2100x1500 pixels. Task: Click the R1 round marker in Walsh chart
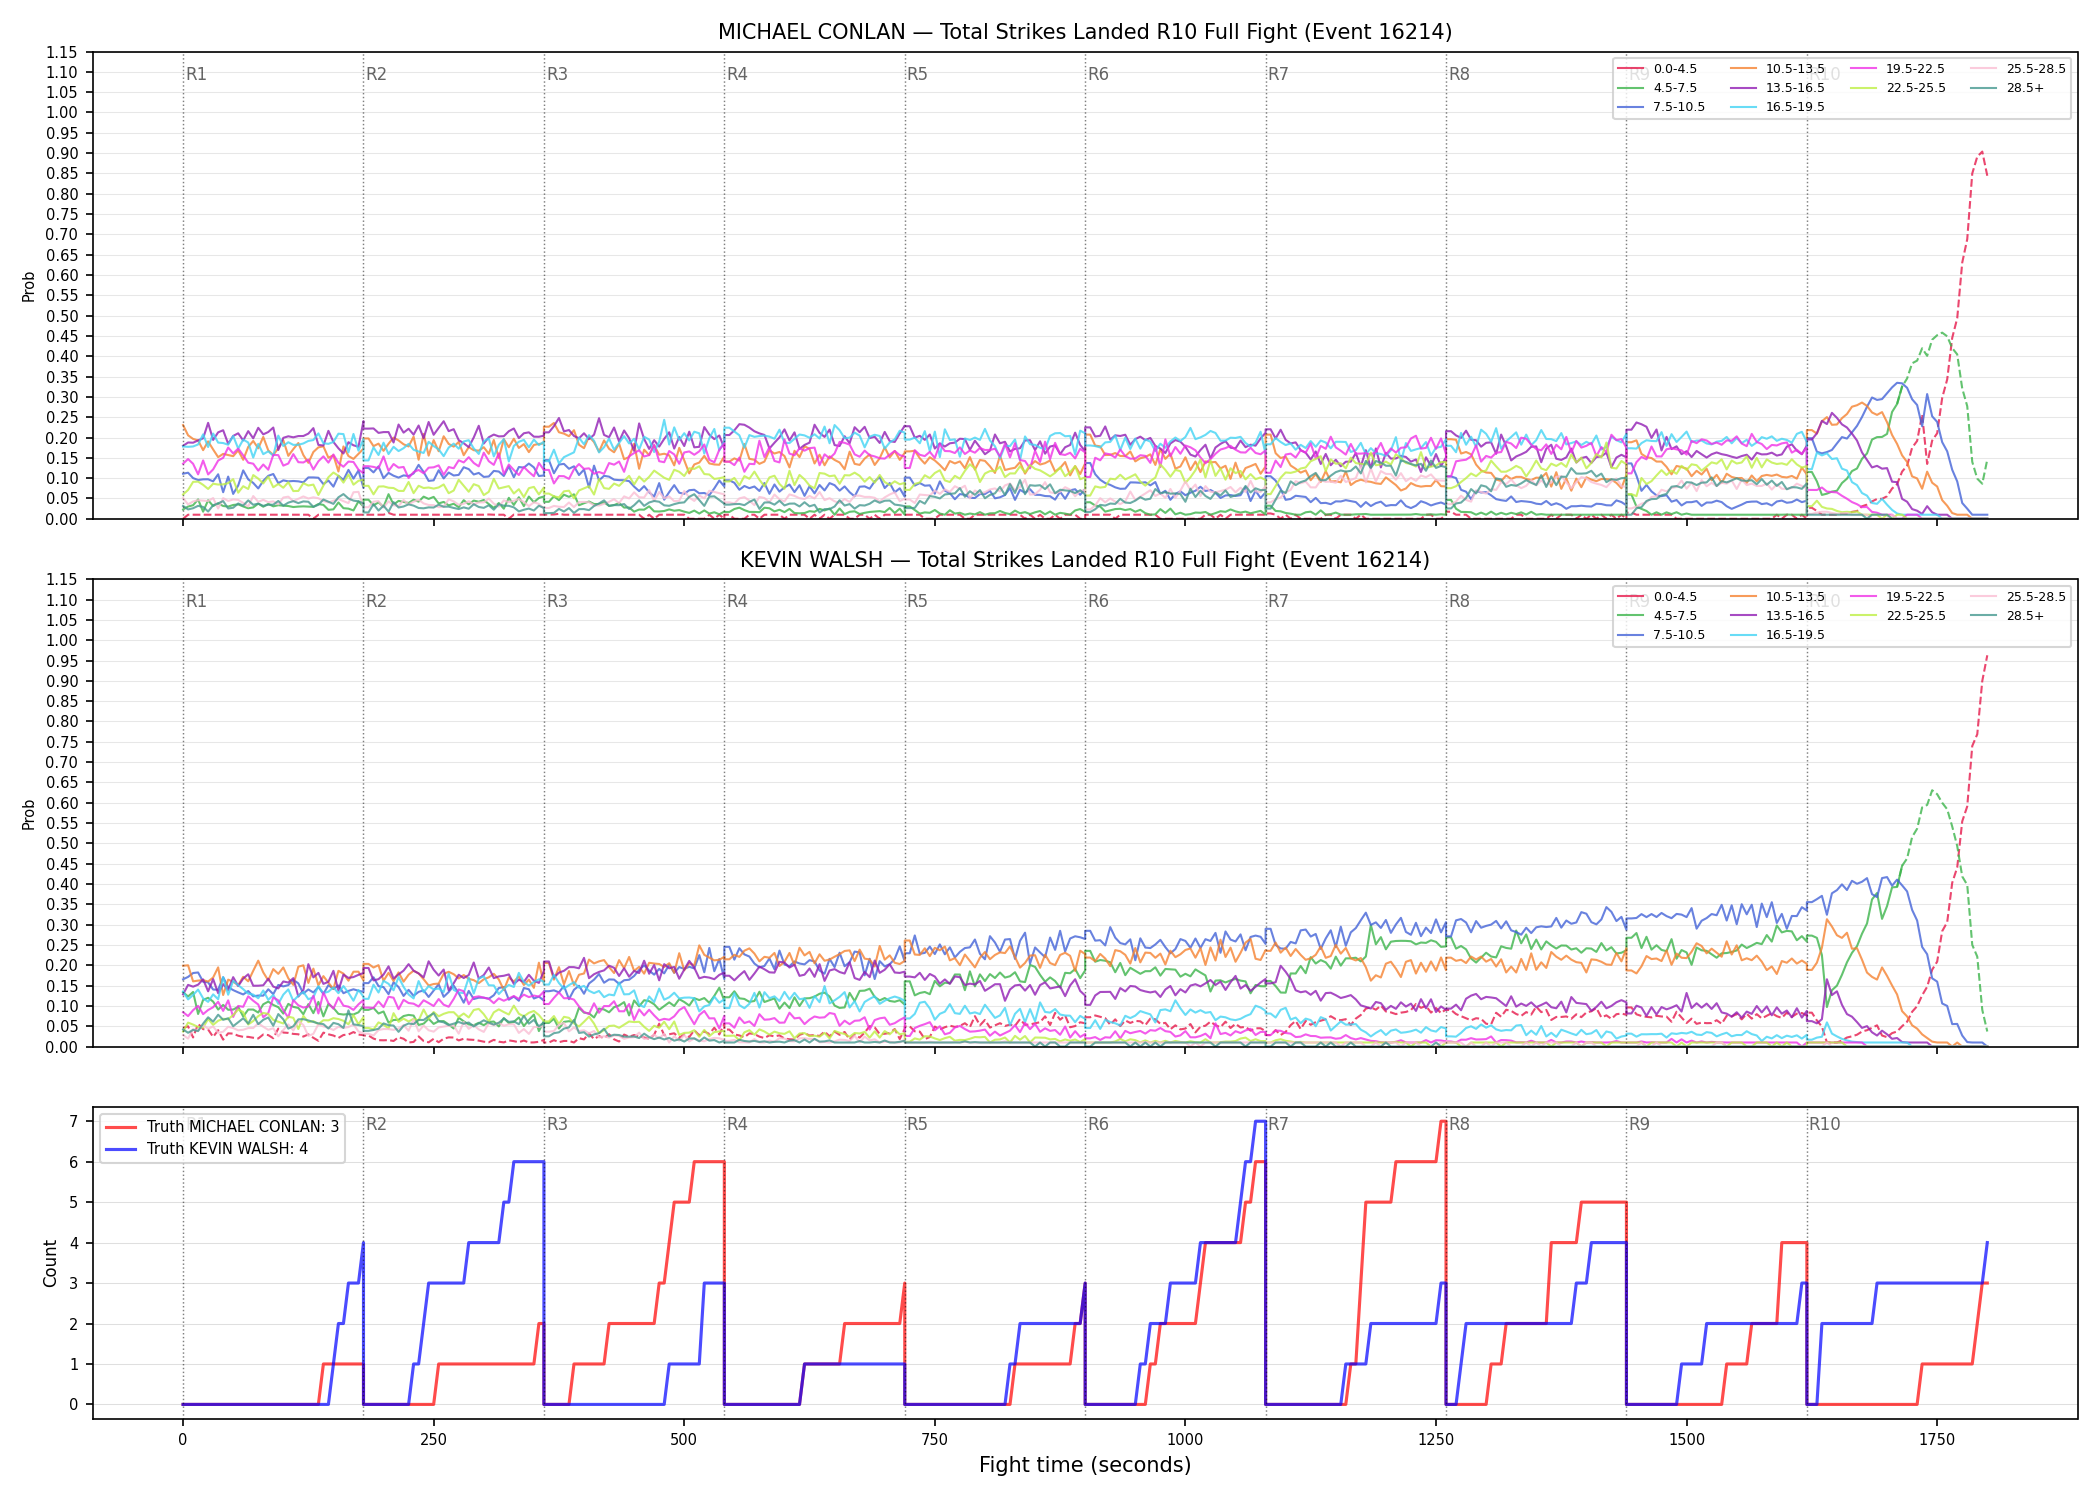click(196, 601)
